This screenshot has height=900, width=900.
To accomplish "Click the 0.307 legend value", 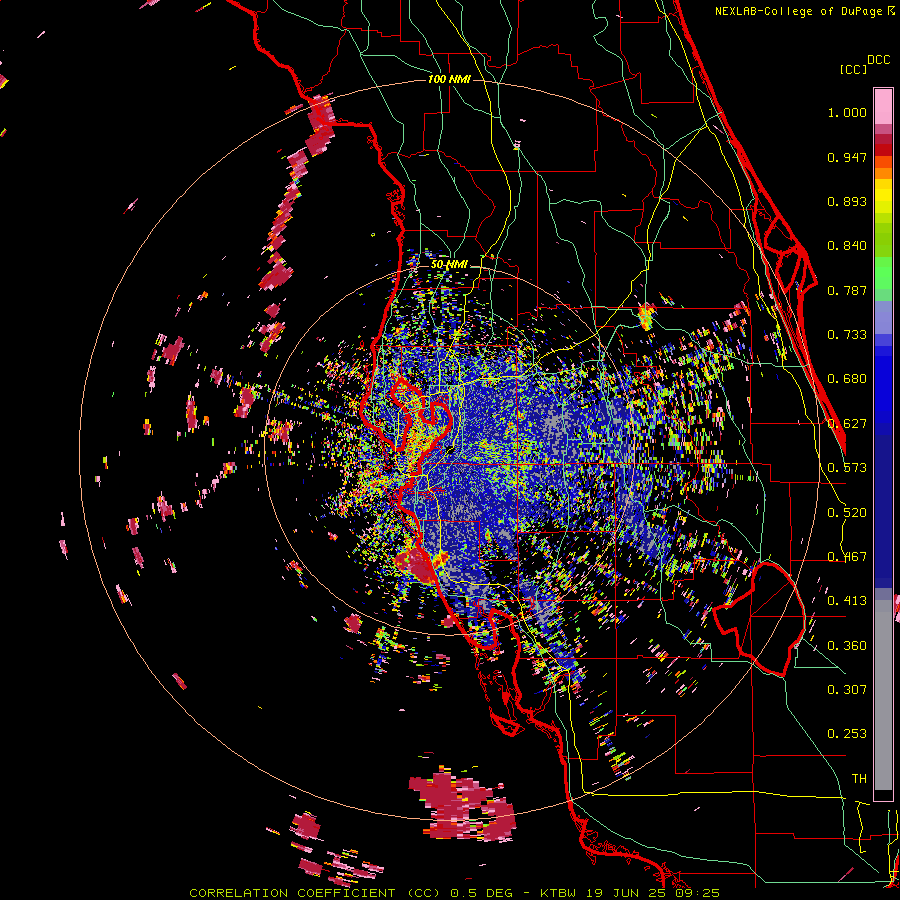I will [x=847, y=690].
